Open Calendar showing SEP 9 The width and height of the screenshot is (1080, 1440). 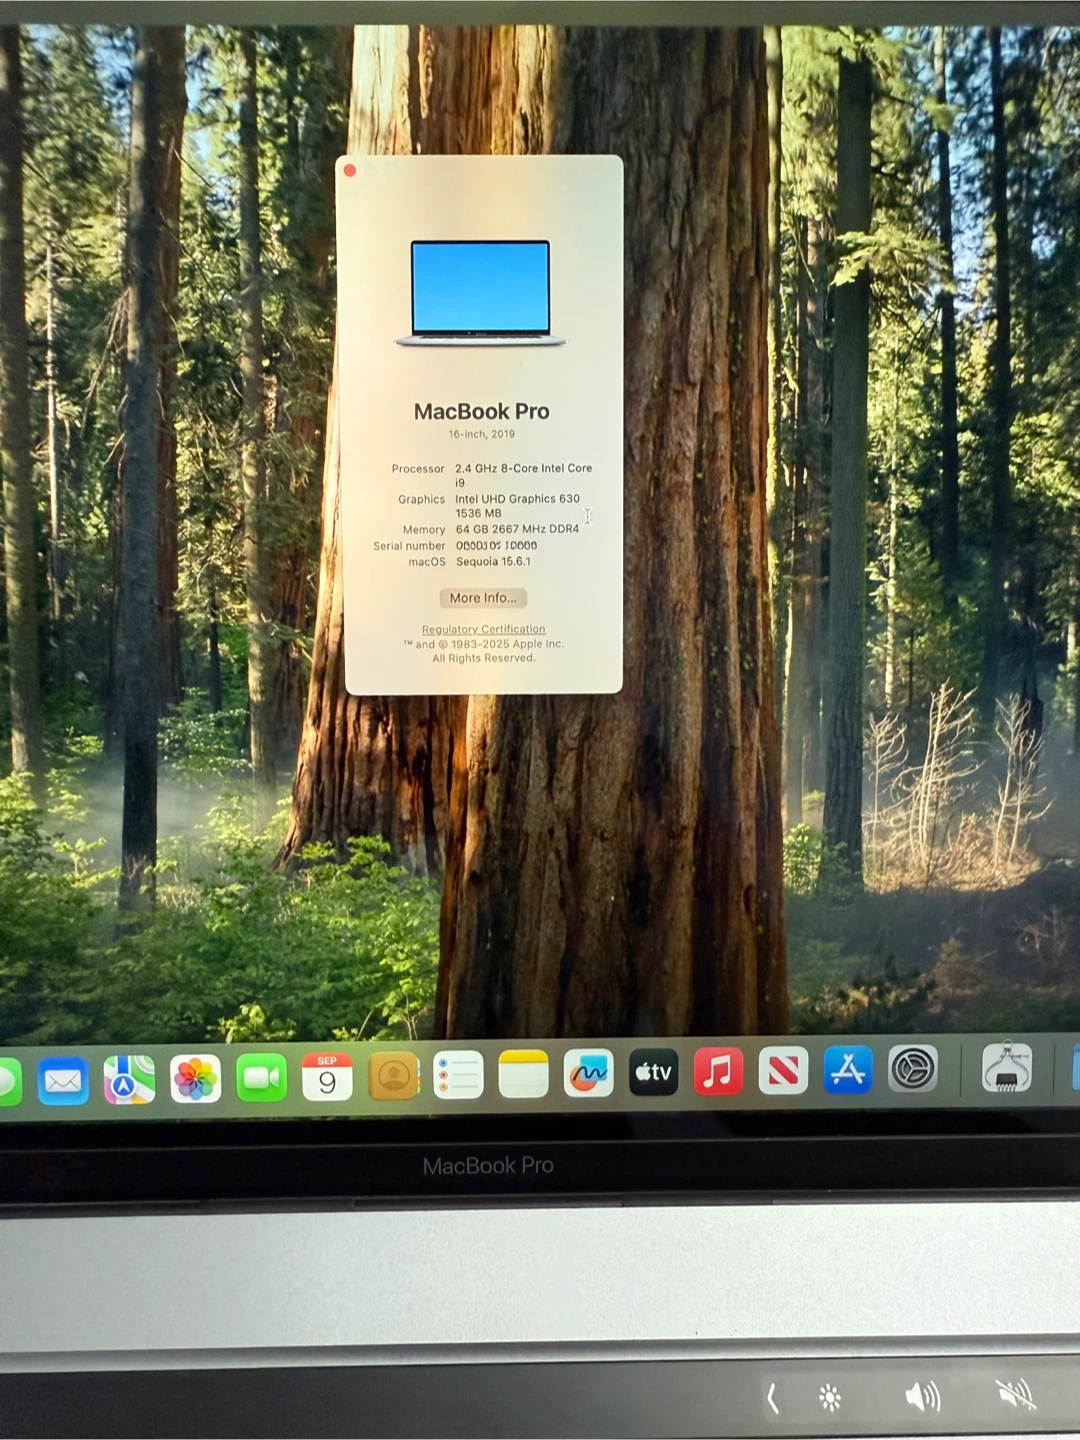pyautogui.click(x=327, y=1076)
